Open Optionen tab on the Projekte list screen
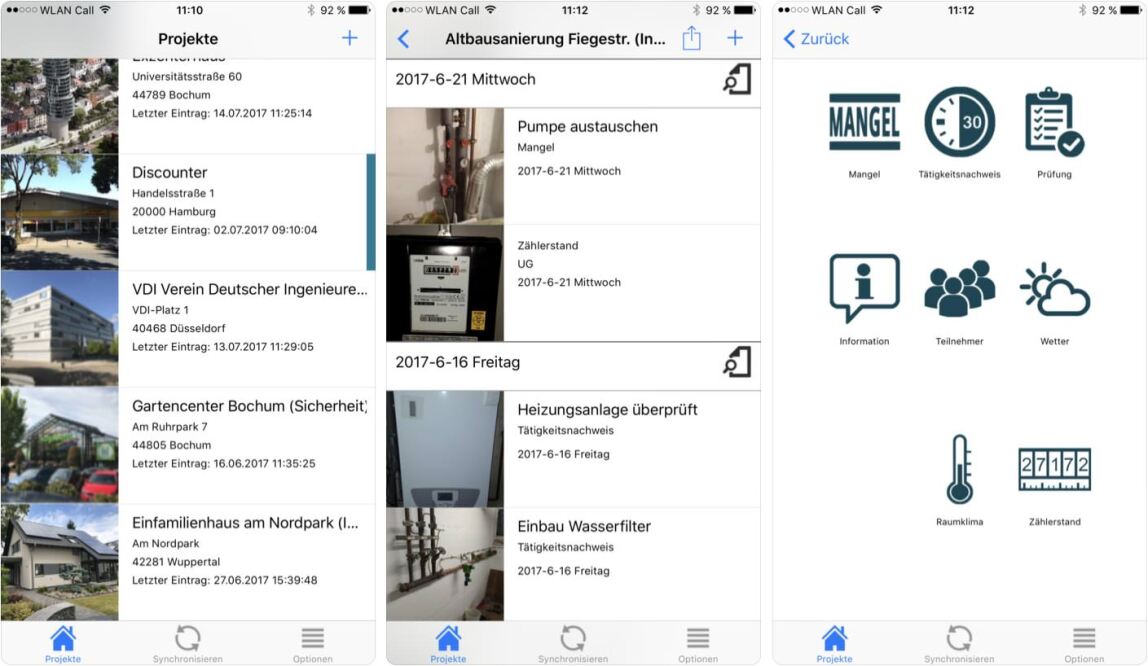The height and width of the screenshot is (666, 1148). tap(313, 644)
